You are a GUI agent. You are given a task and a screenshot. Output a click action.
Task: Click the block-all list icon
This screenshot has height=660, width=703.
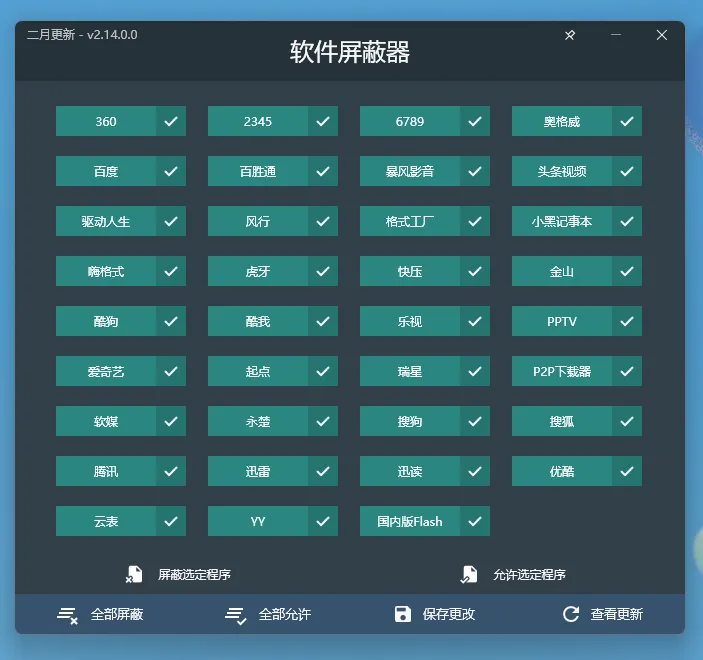(x=67, y=615)
